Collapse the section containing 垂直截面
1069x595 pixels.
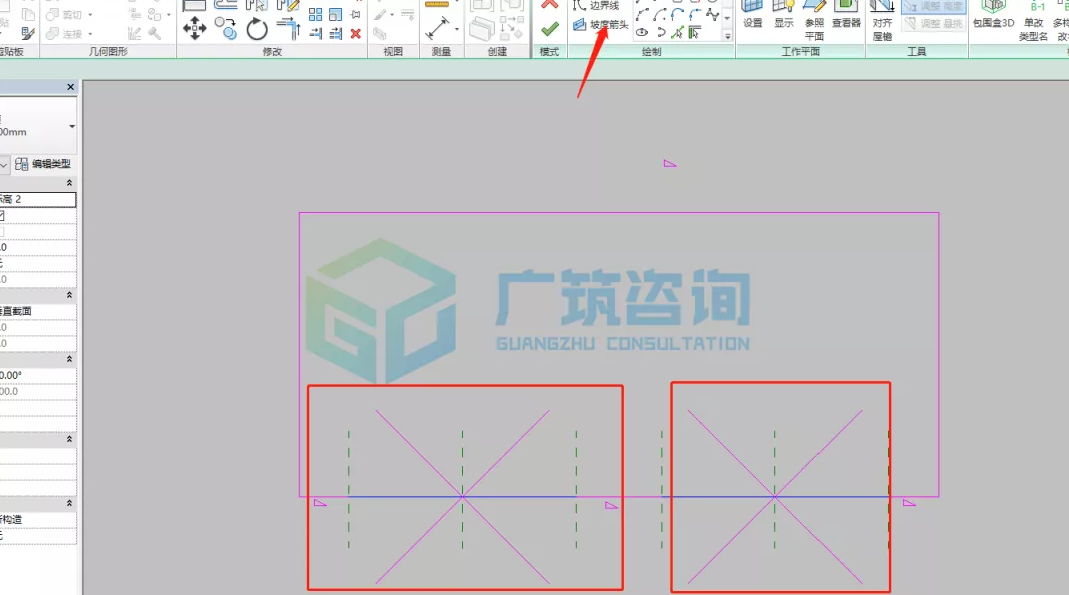69,295
